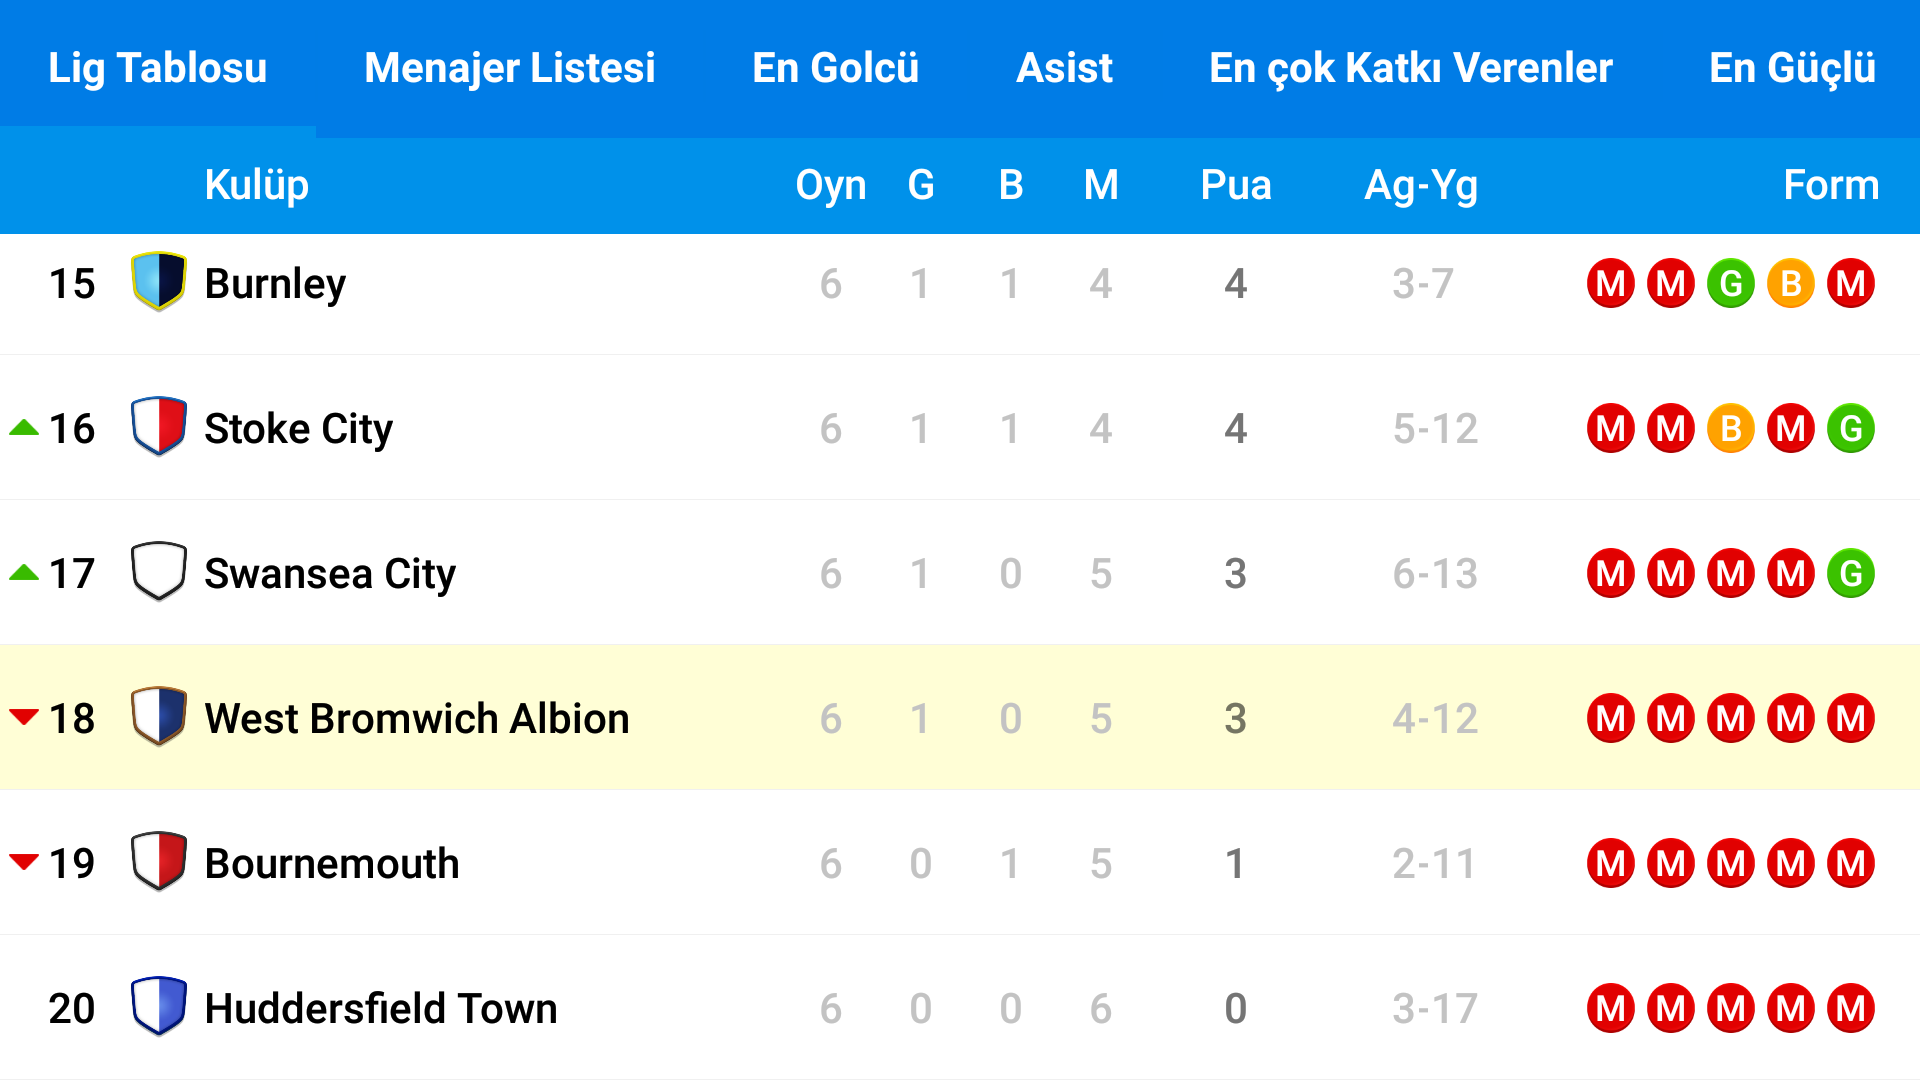This screenshot has width=1920, height=1080.
Task: Select the Lig Tablosu tab
Action: tap(158, 68)
